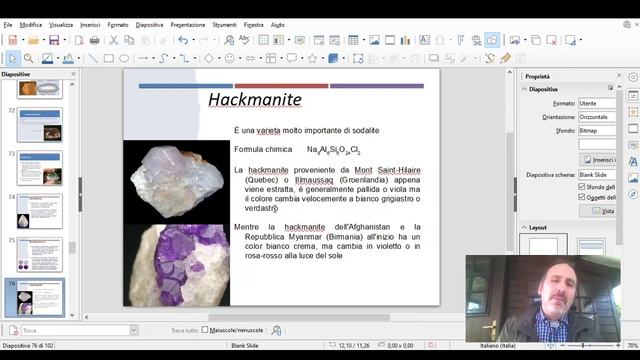Select slide 72 thumbnail

[40, 125]
